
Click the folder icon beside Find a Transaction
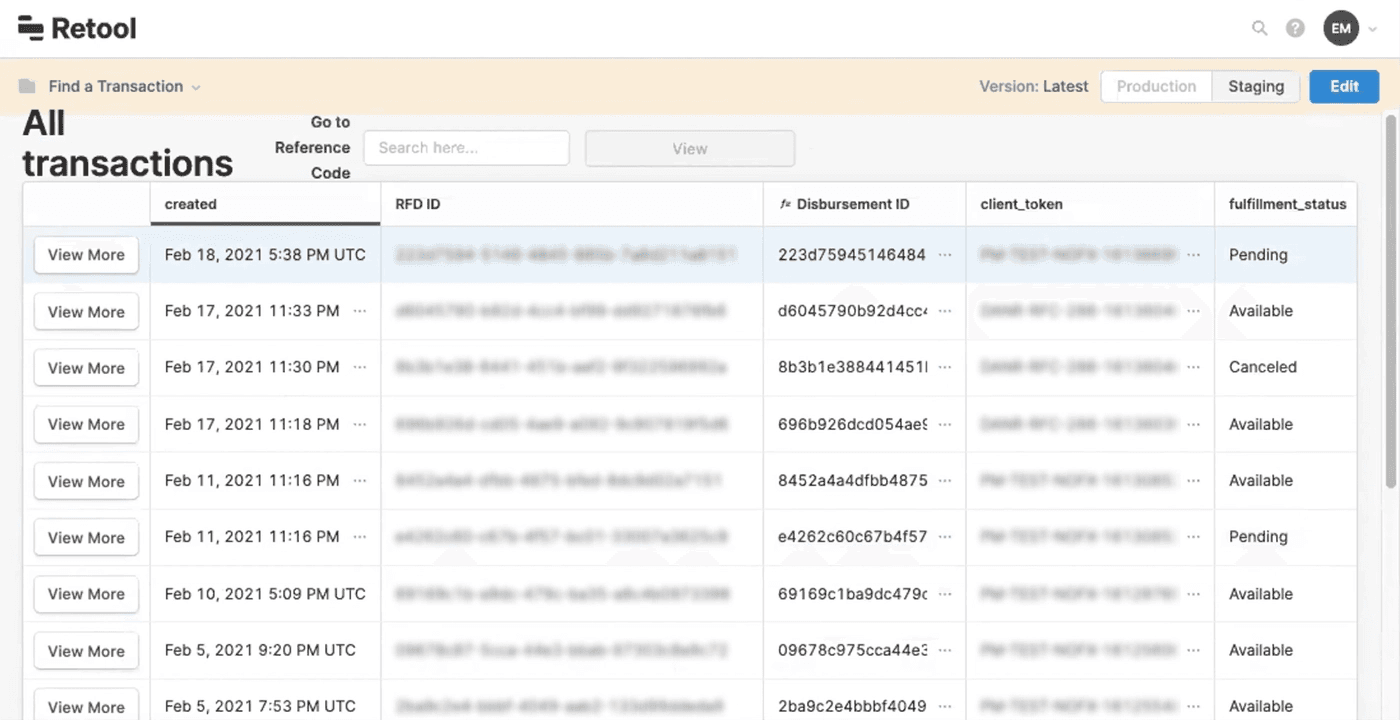25,86
